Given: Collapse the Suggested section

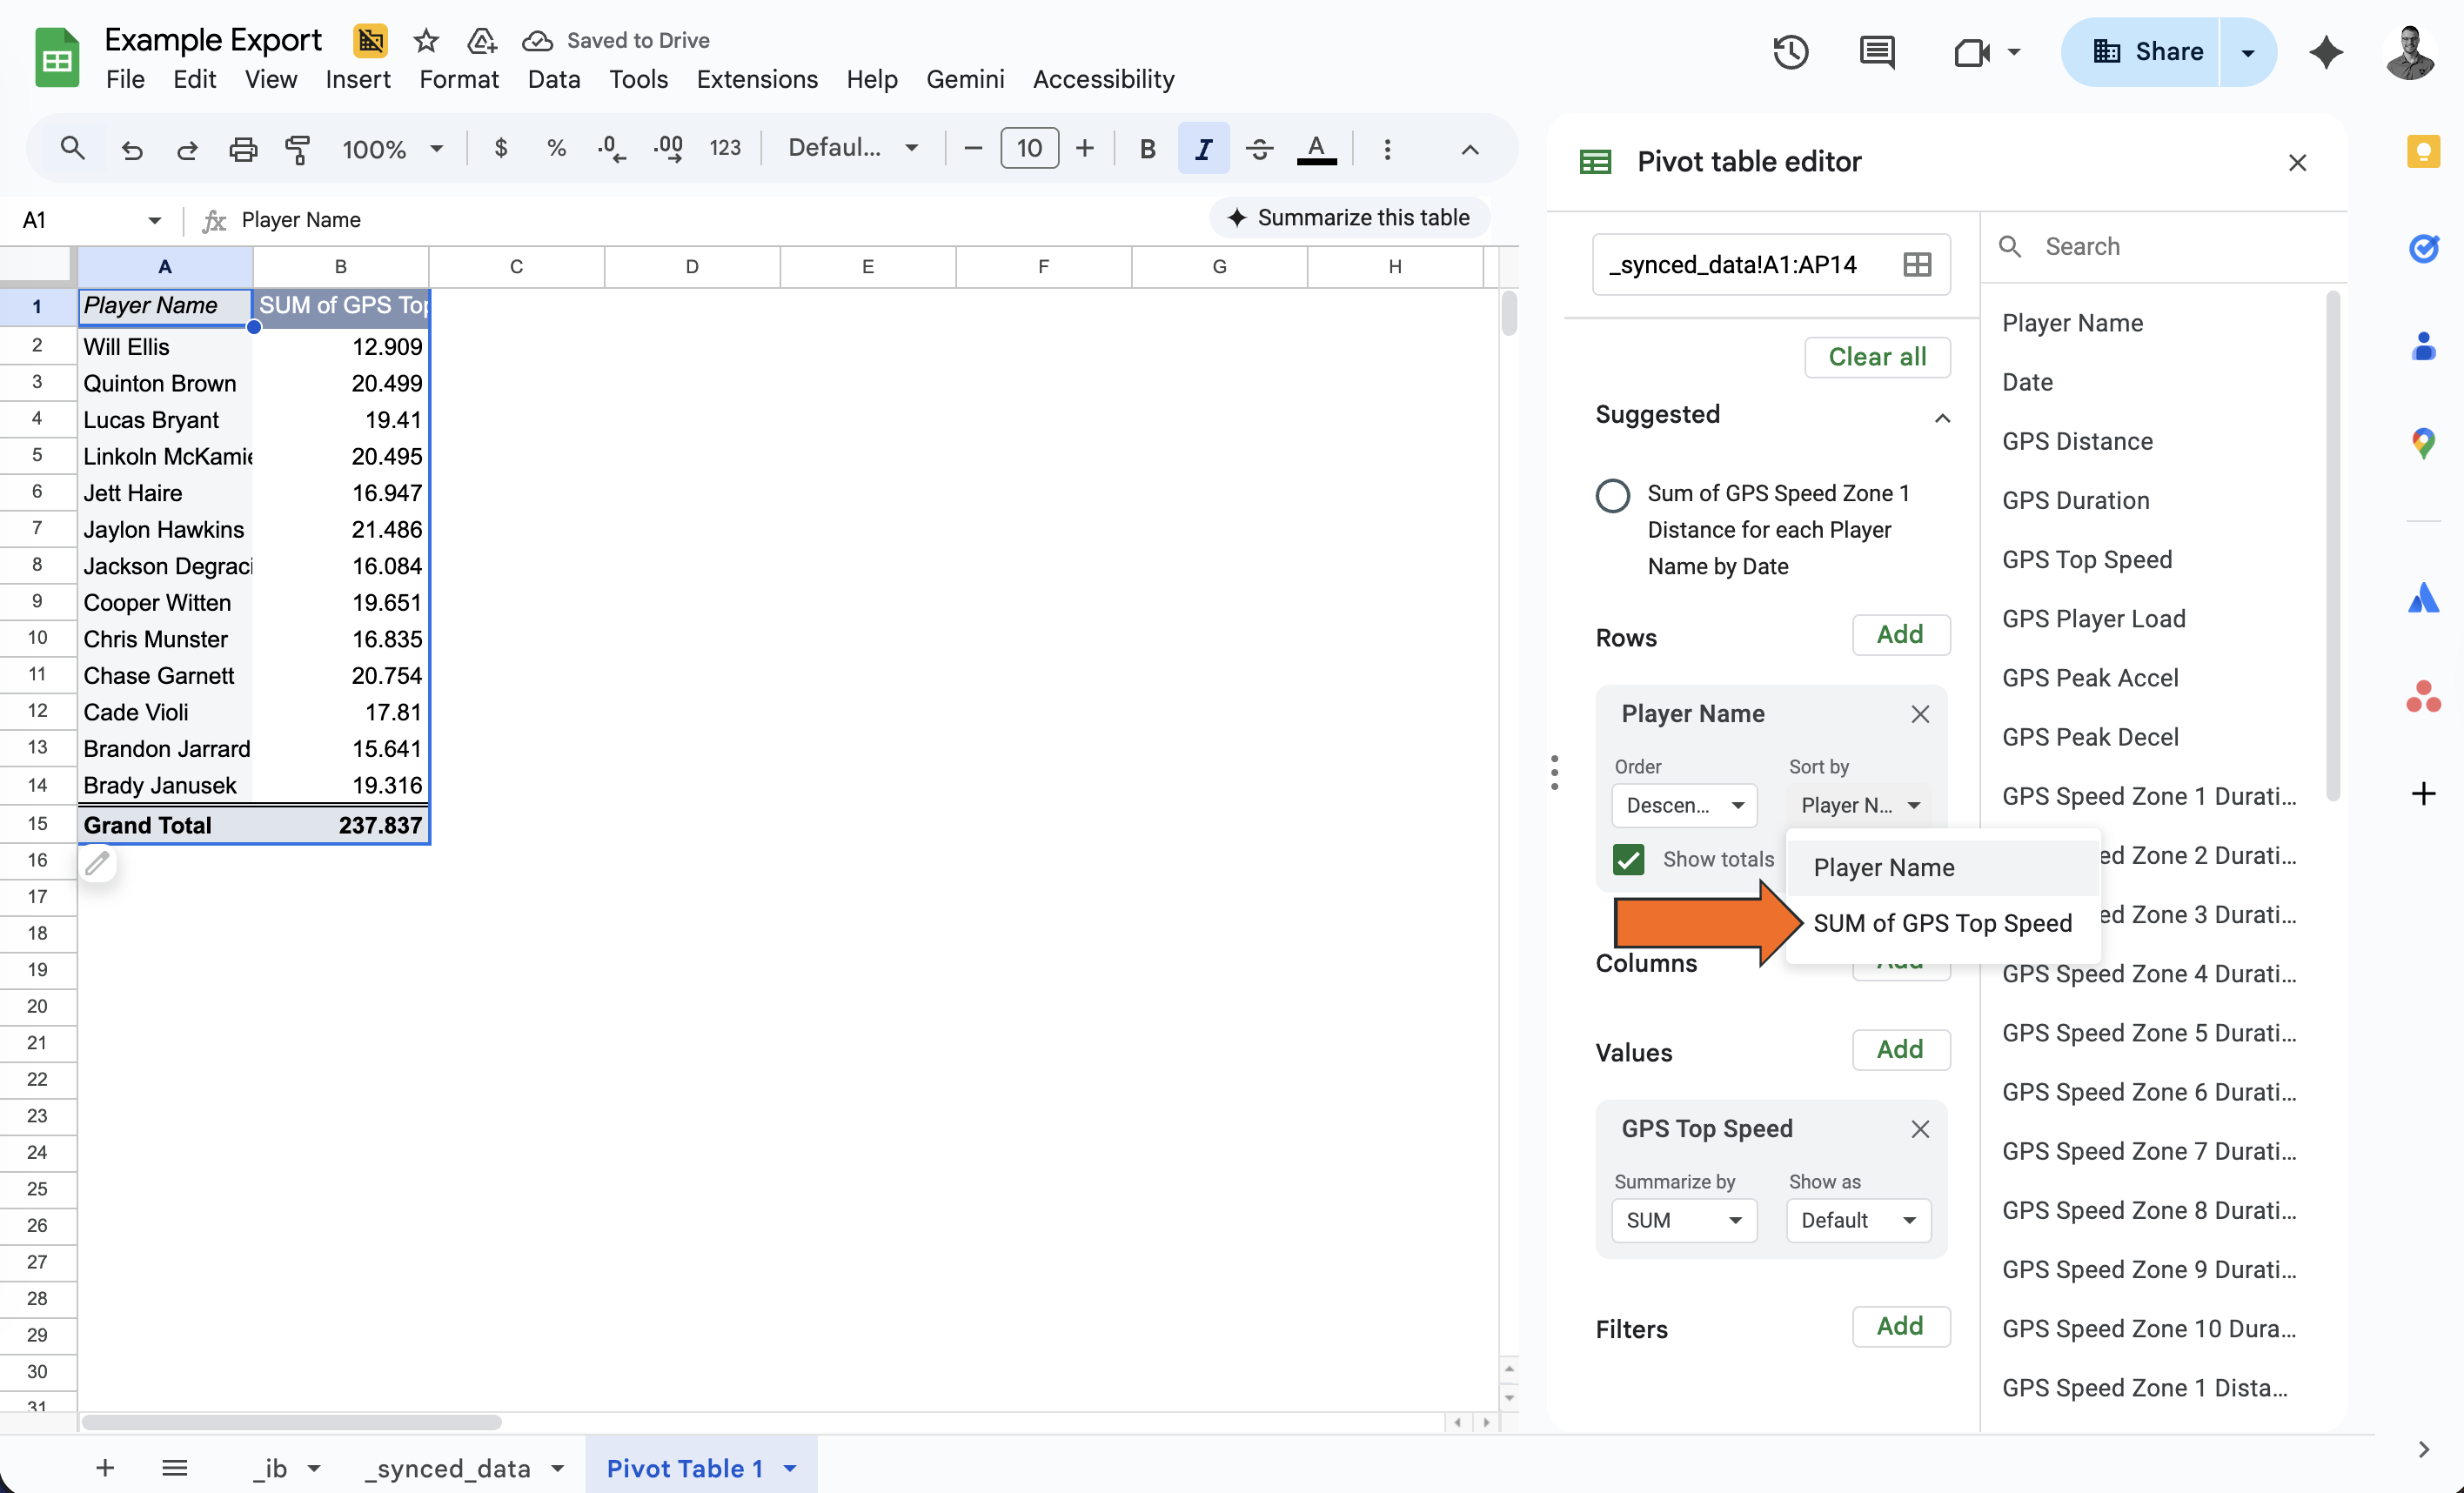Looking at the screenshot, I should pos(1942,418).
